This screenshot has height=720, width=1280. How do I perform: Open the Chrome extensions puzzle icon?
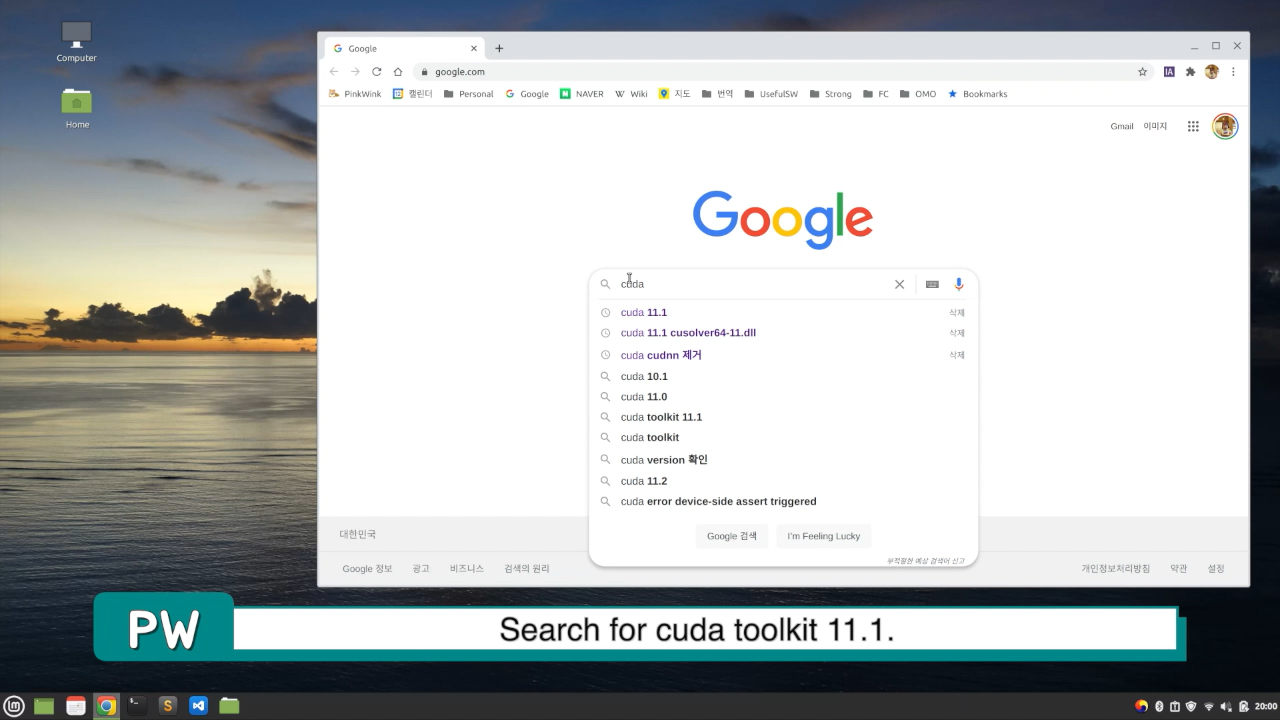pyautogui.click(x=1190, y=72)
